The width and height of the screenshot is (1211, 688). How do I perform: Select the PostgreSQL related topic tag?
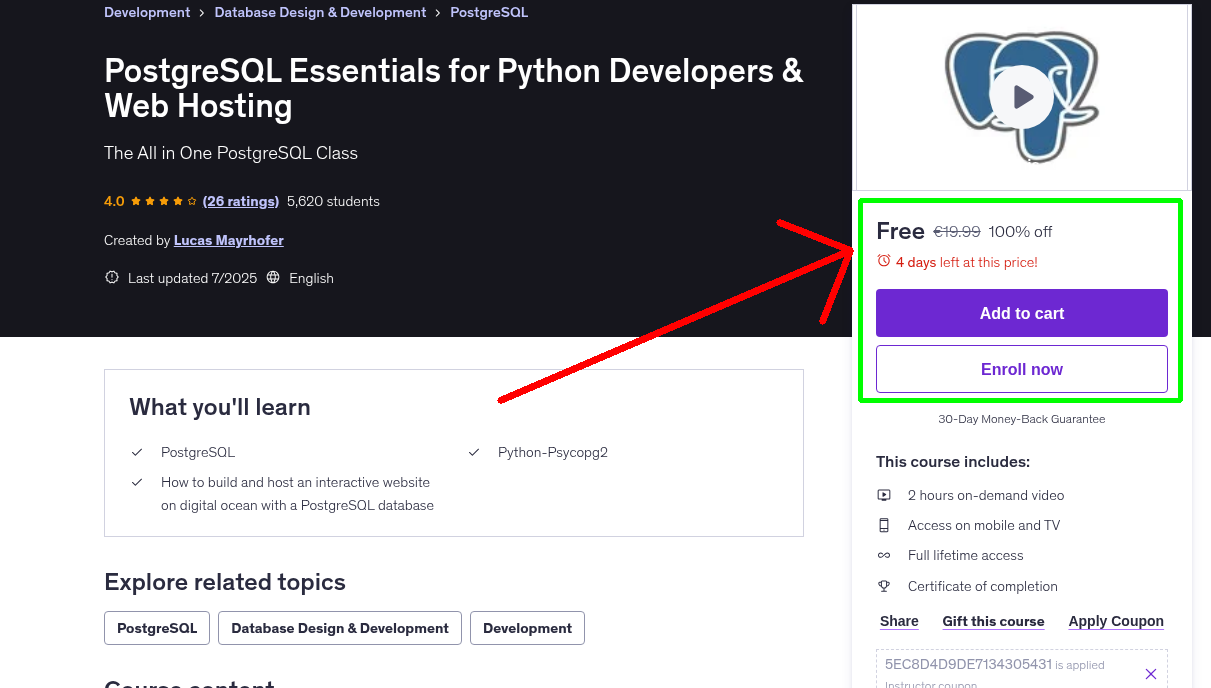pyautogui.click(x=157, y=628)
